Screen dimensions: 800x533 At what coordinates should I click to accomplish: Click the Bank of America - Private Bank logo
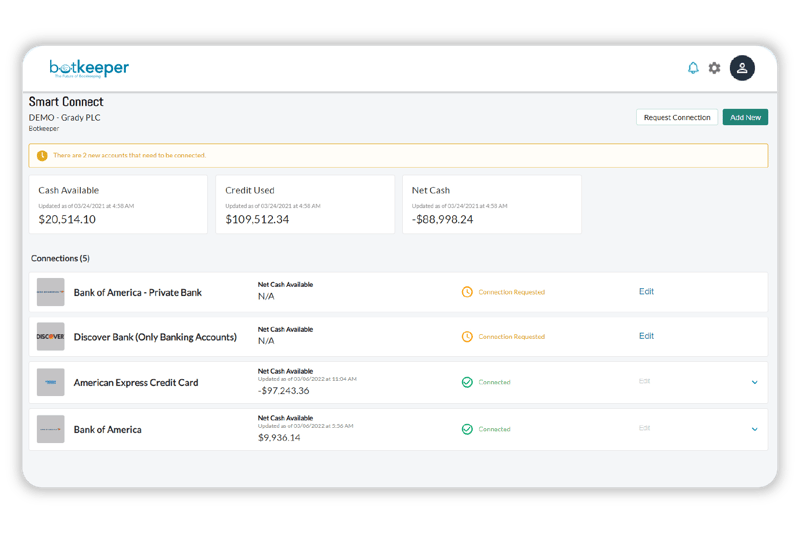coord(51,292)
